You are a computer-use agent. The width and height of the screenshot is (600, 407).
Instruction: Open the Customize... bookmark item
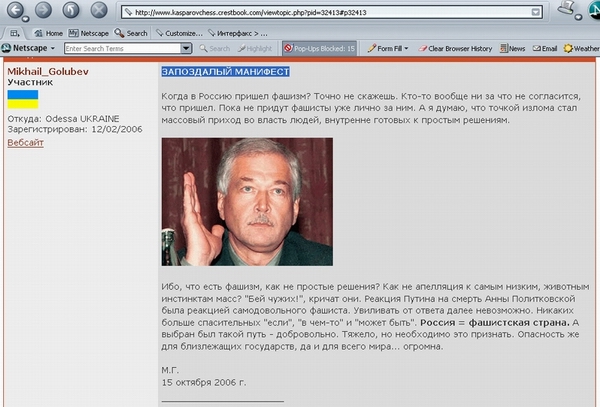(x=181, y=33)
